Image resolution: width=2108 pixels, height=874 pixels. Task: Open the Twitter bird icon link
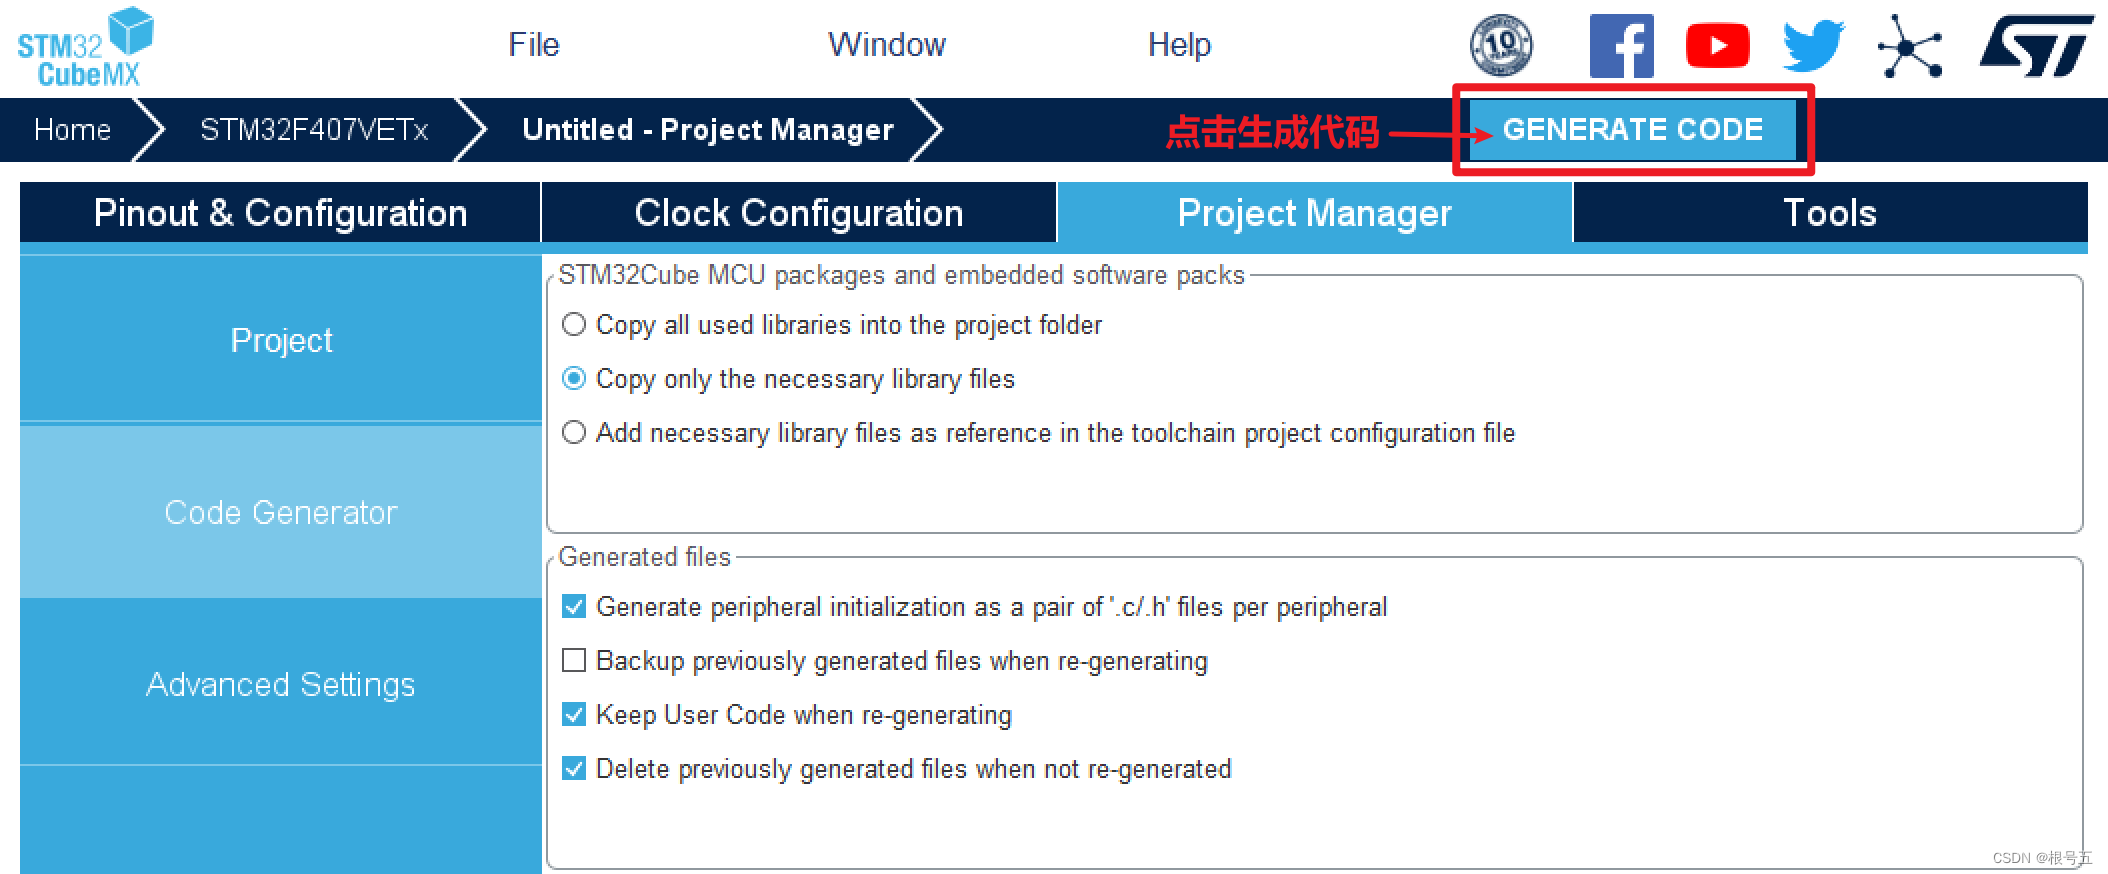tap(1813, 46)
